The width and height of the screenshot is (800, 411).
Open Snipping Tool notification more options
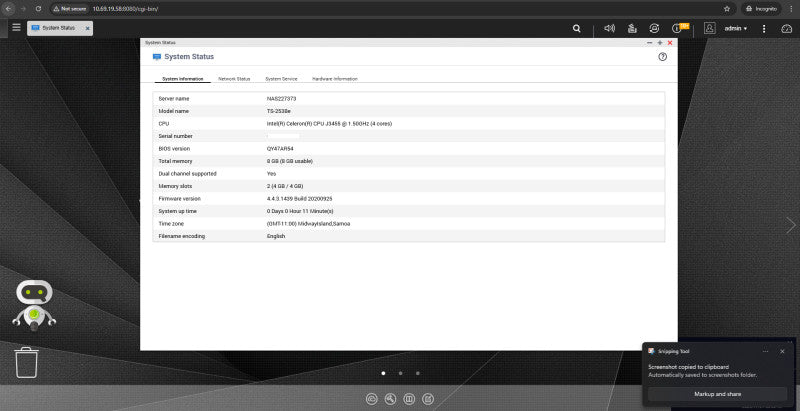pos(765,351)
